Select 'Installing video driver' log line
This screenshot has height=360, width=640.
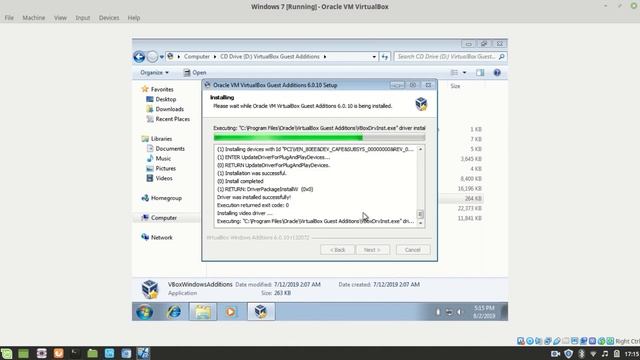(x=244, y=213)
